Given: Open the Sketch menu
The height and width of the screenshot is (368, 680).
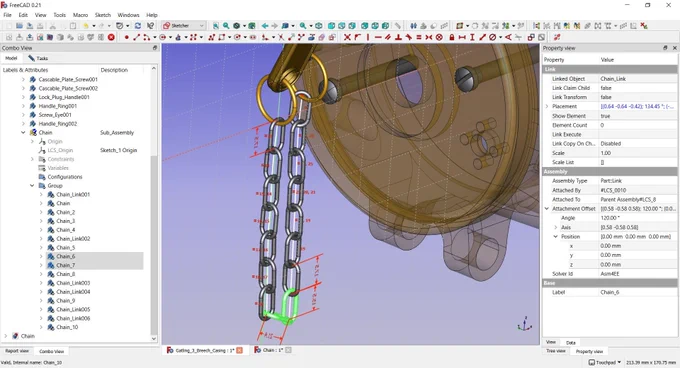Looking at the screenshot, I should tap(103, 15).
